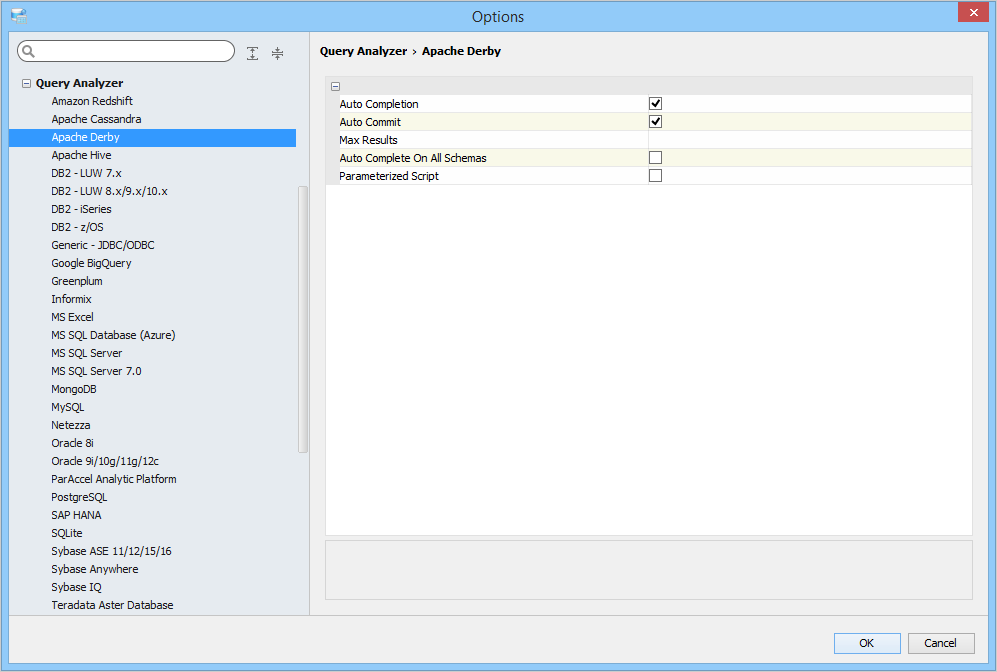The width and height of the screenshot is (997, 672).
Task: Select Oracle 9i/10g/11g/12c
Action: 105,462
